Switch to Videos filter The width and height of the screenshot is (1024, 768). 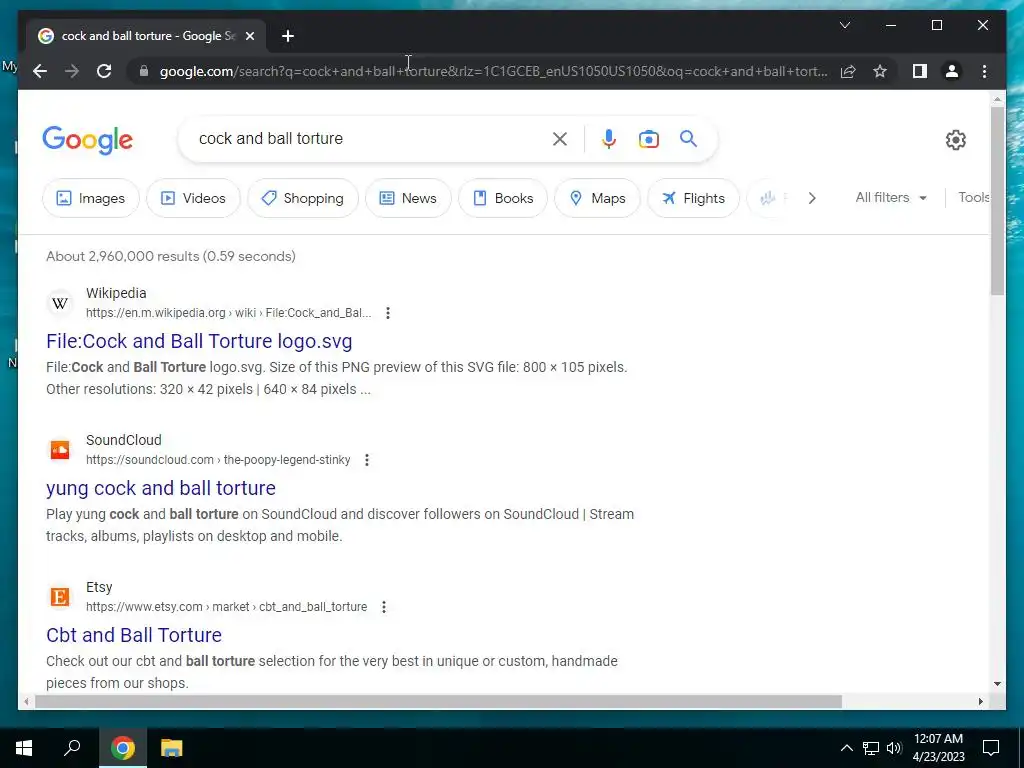point(193,198)
